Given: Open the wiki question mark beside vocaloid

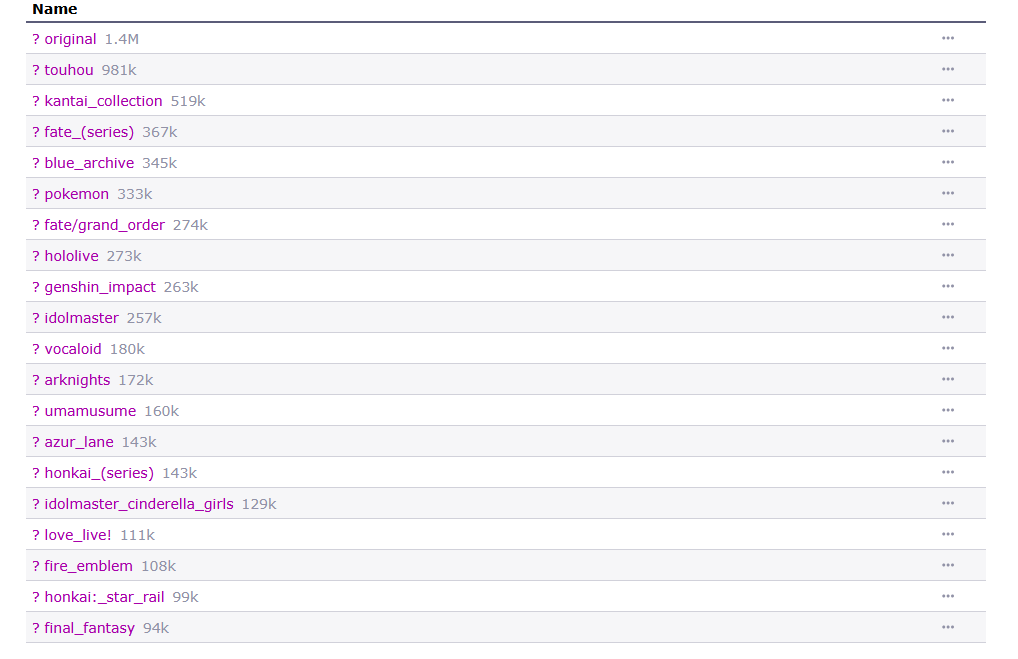Looking at the screenshot, I should pos(36,349).
